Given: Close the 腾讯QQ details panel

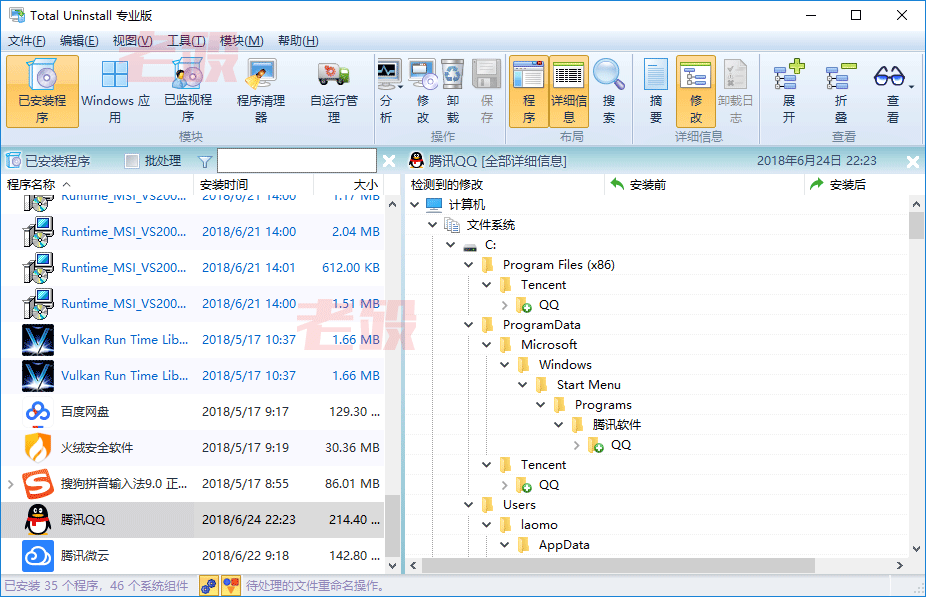Looking at the screenshot, I should click(912, 161).
